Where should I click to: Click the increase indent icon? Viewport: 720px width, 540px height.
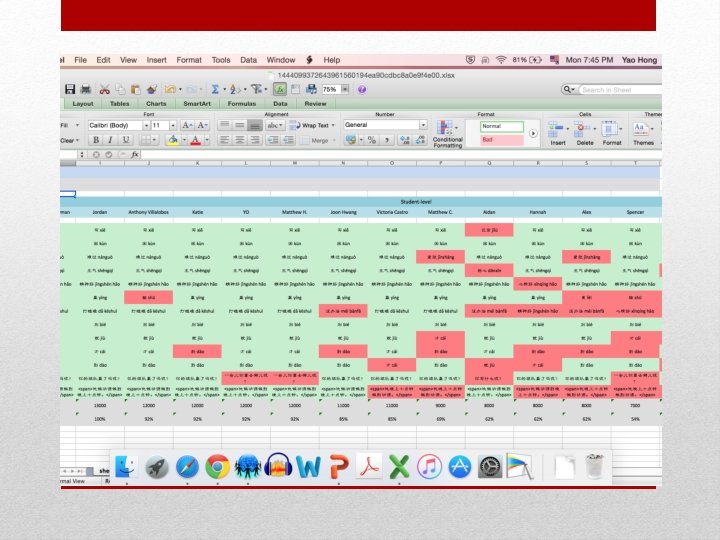pos(288,140)
